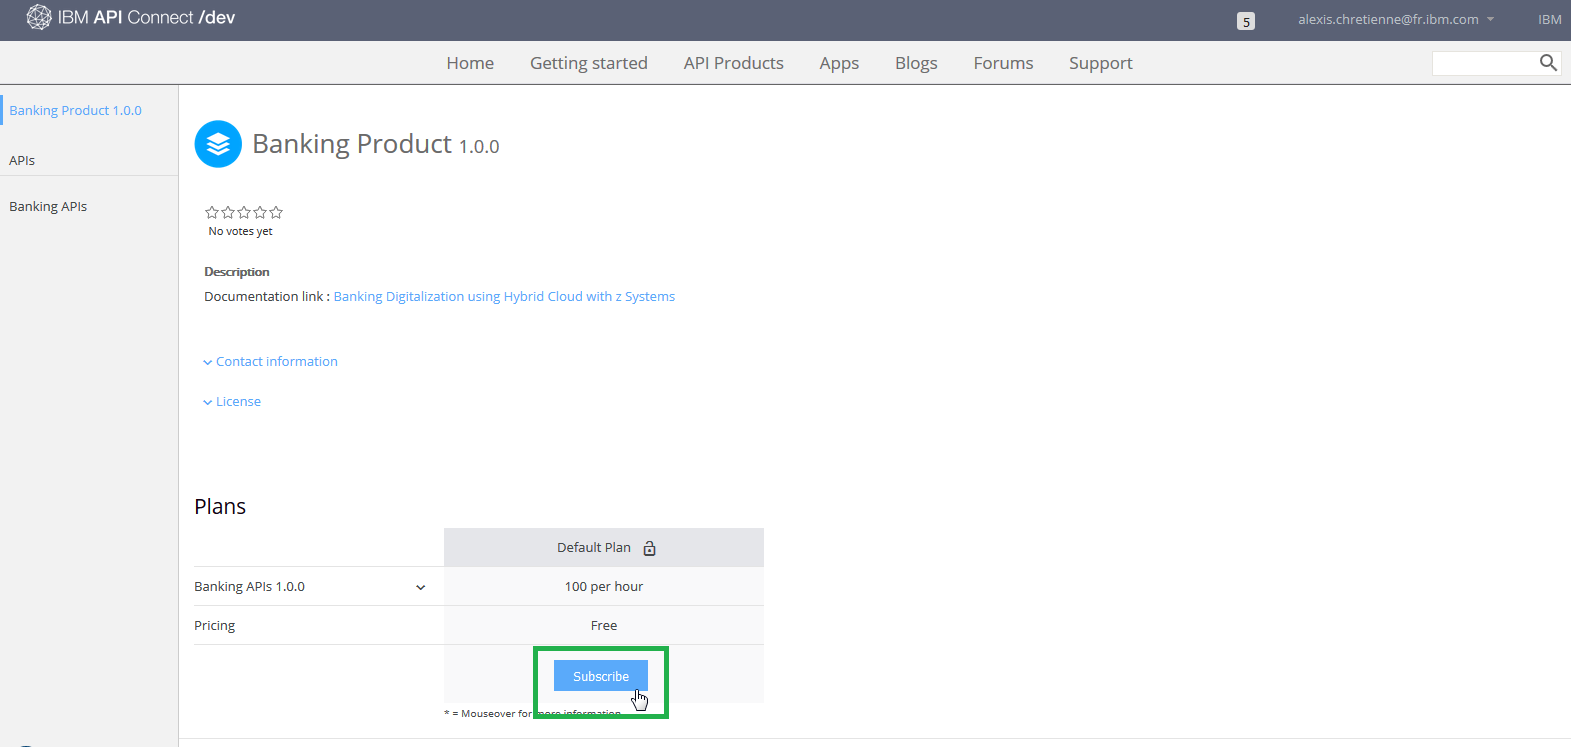Focus the search input field

coord(1485,63)
